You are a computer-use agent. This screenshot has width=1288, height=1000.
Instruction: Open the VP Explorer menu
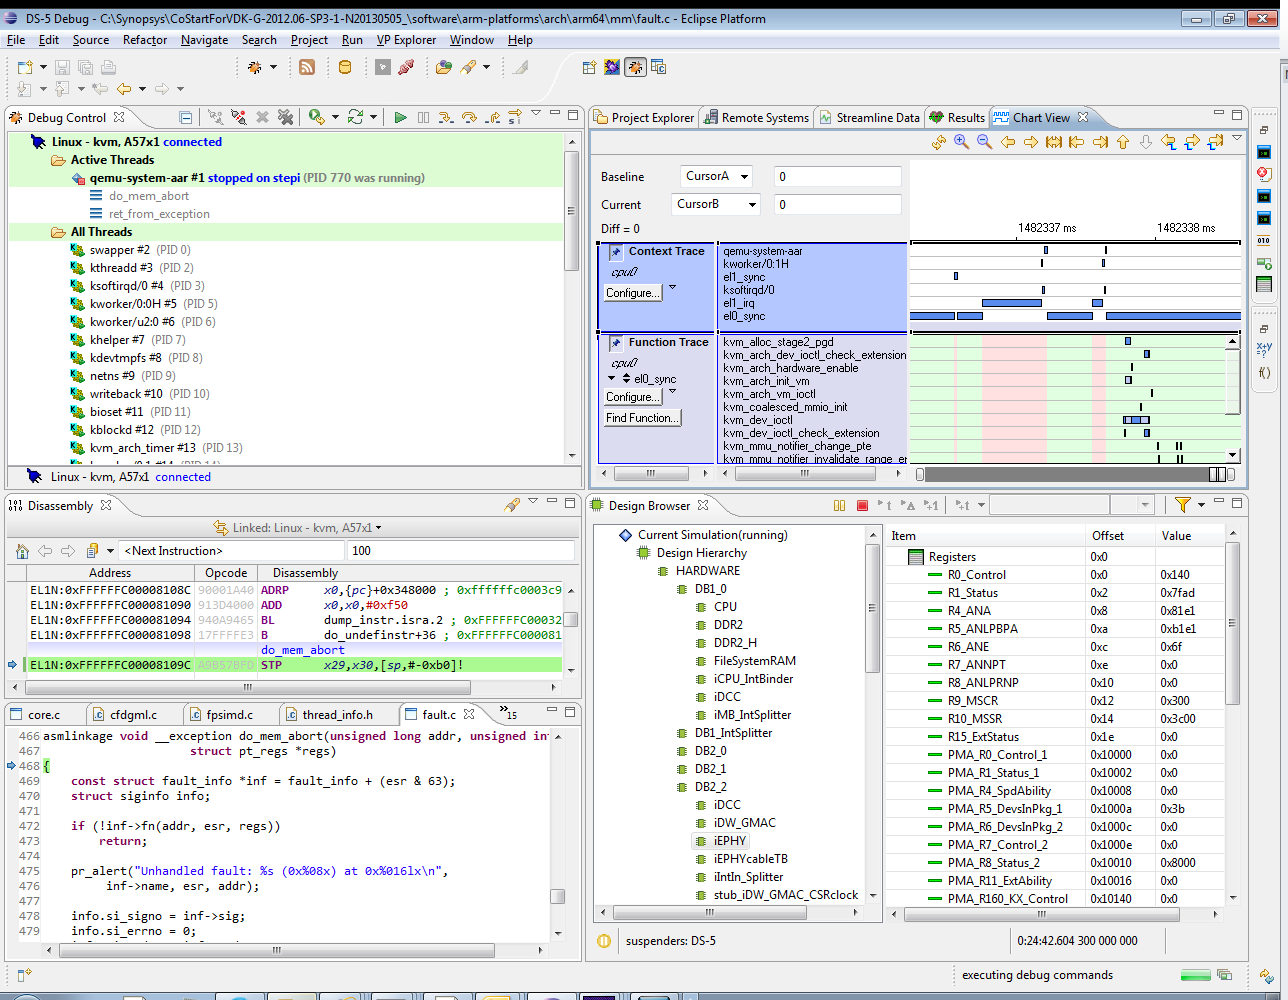[406, 40]
